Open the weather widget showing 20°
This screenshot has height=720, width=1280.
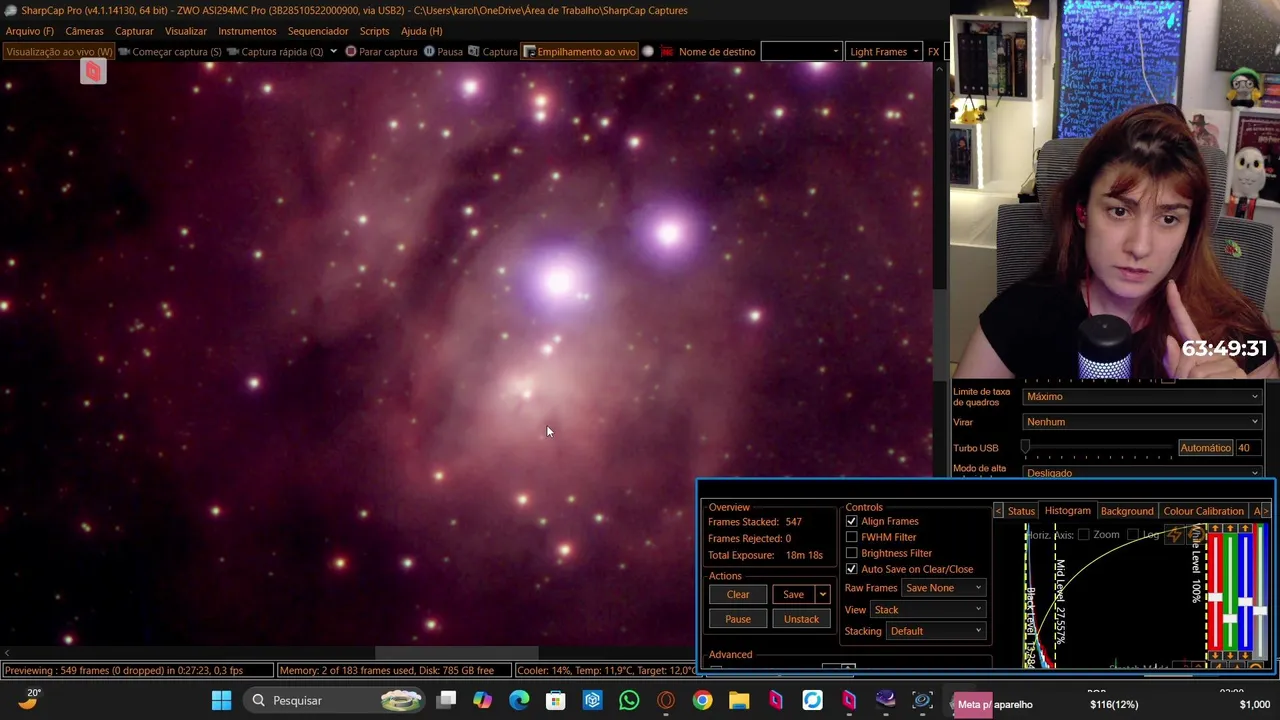(28, 700)
